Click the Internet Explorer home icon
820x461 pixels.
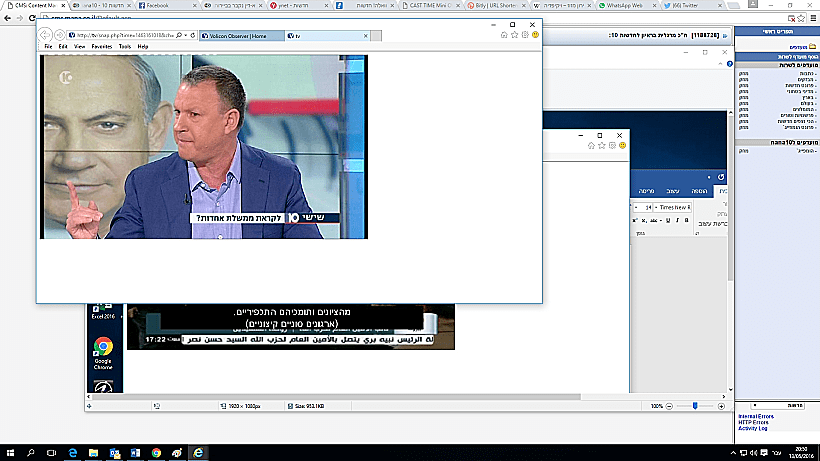click(504, 35)
